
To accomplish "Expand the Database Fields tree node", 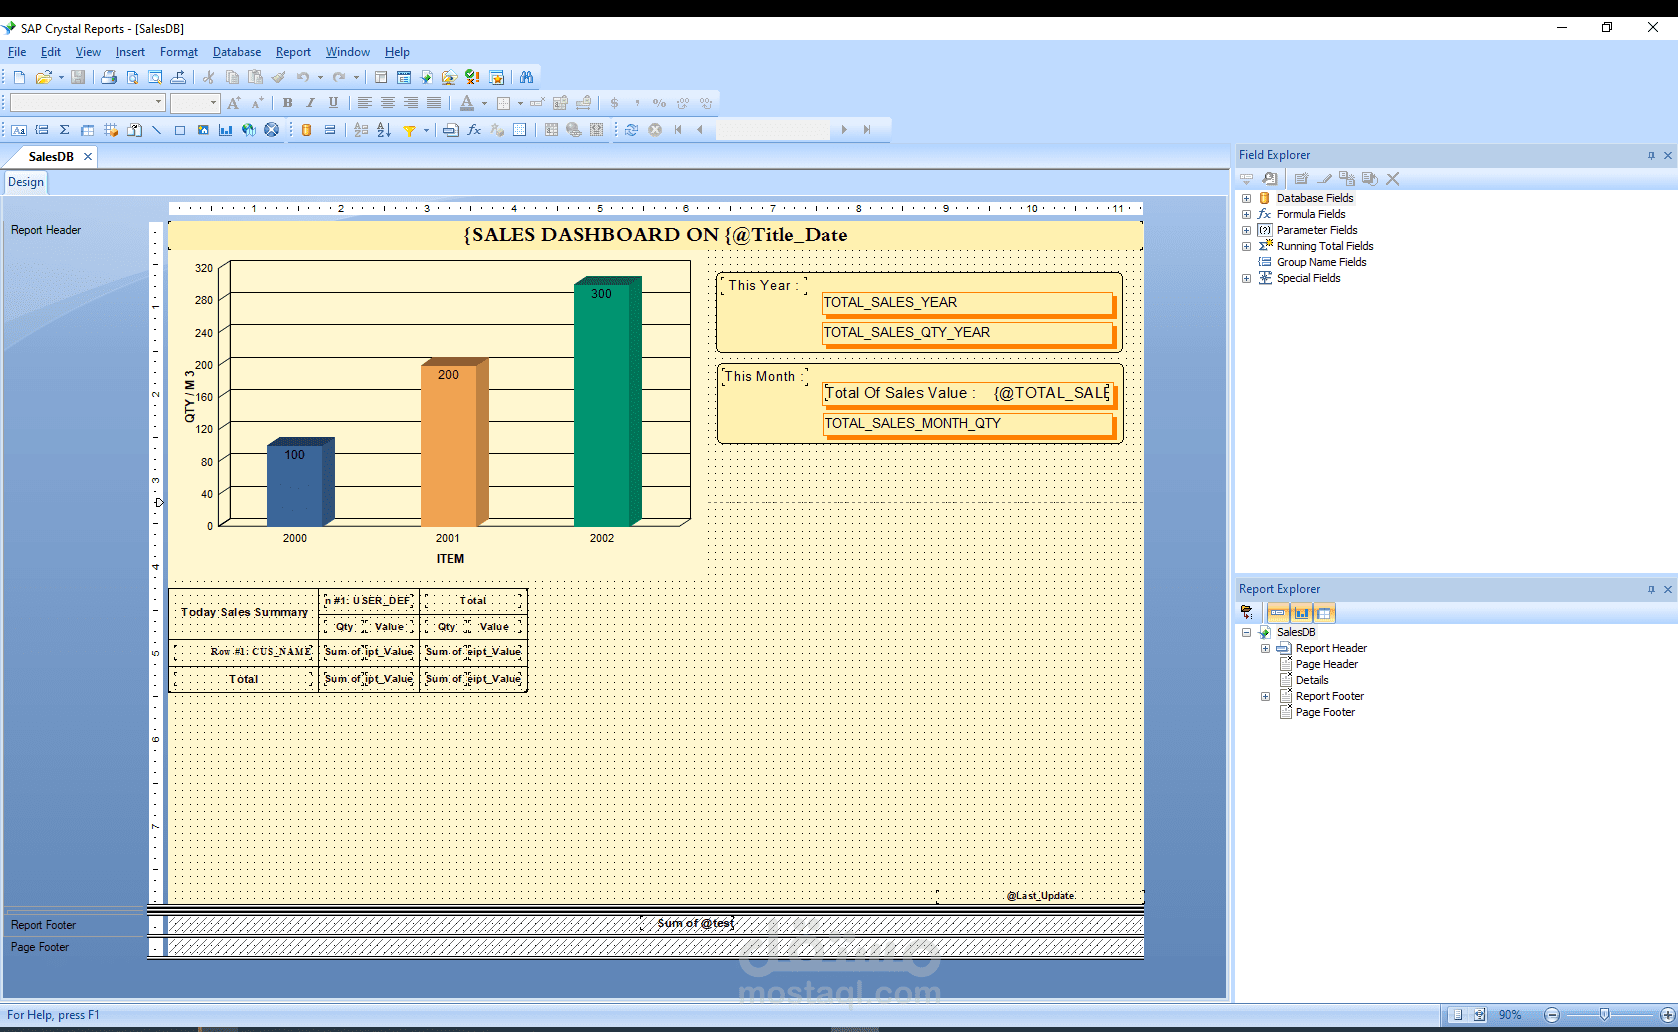I will click(1245, 198).
